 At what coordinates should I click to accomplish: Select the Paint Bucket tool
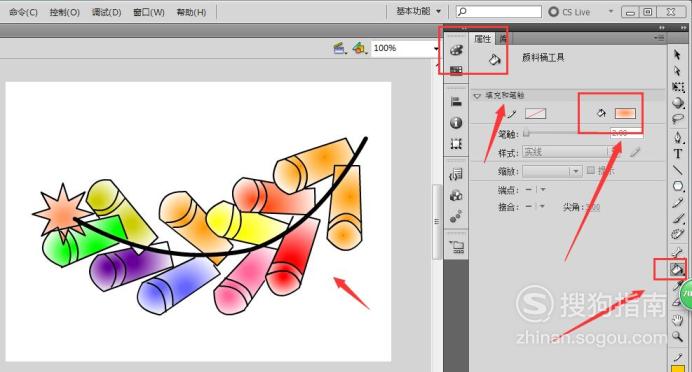(x=676, y=269)
